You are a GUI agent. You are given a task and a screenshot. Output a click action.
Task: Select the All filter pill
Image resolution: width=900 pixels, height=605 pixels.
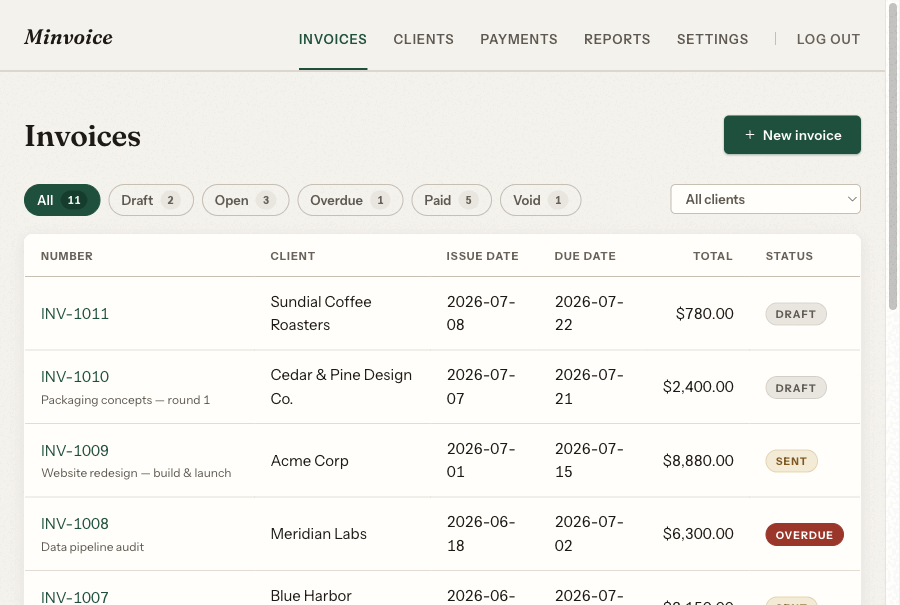[62, 200]
